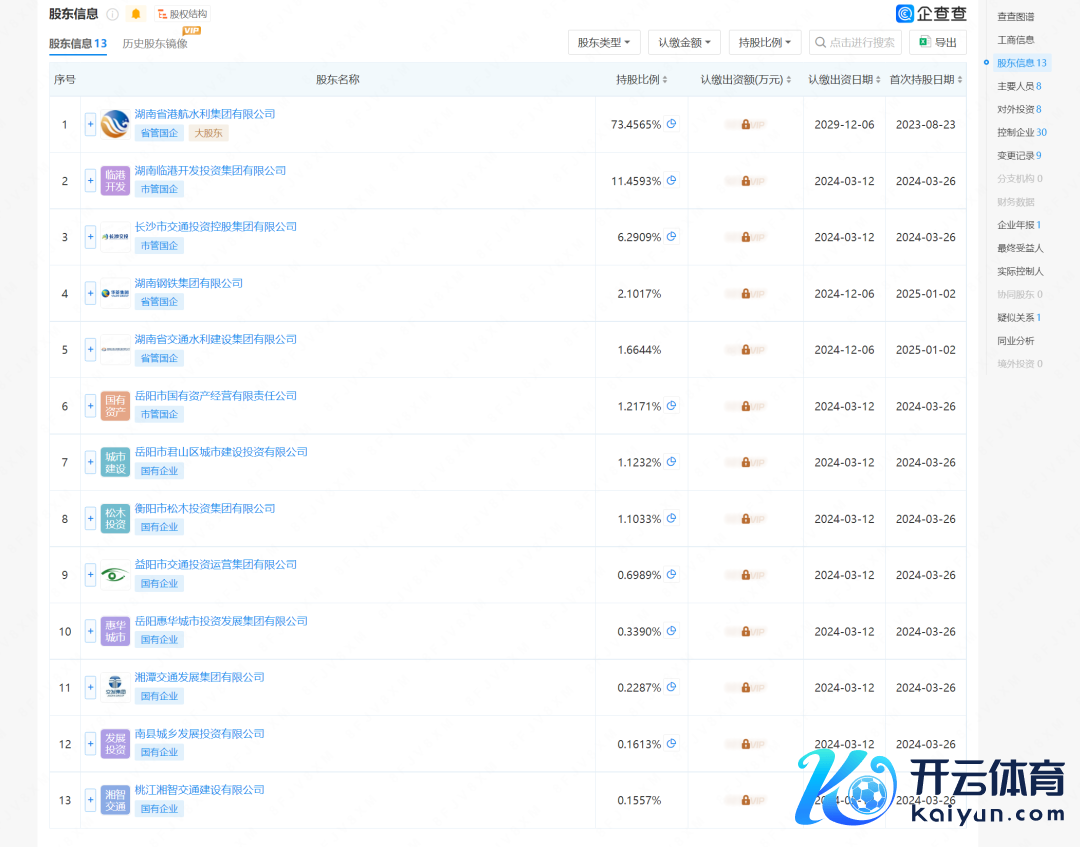Open the 股东类型 dropdown filter
The width and height of the screenshot is (1080, 847).
(x=604, y=42)
